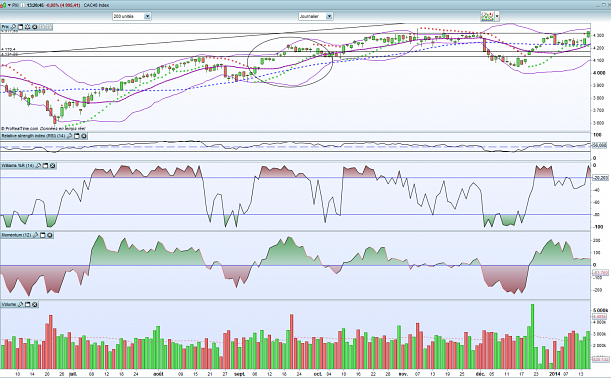Click Volume panel window icon

(x=27, y=304)
